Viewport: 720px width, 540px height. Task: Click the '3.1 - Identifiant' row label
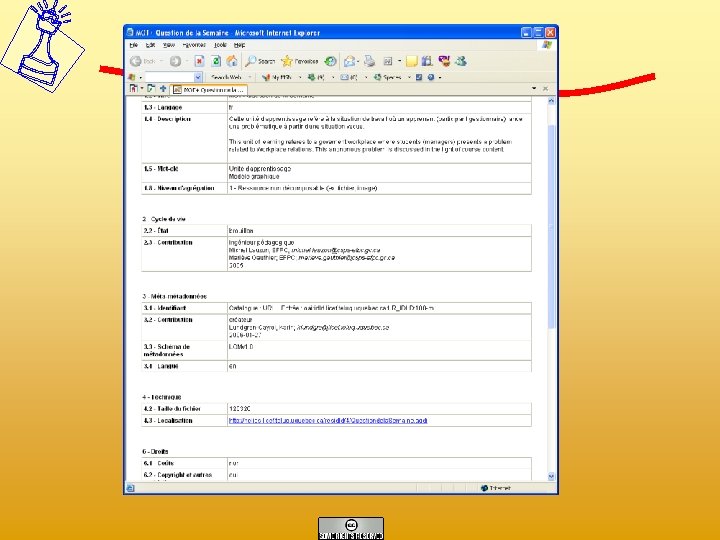pos(165,308)
